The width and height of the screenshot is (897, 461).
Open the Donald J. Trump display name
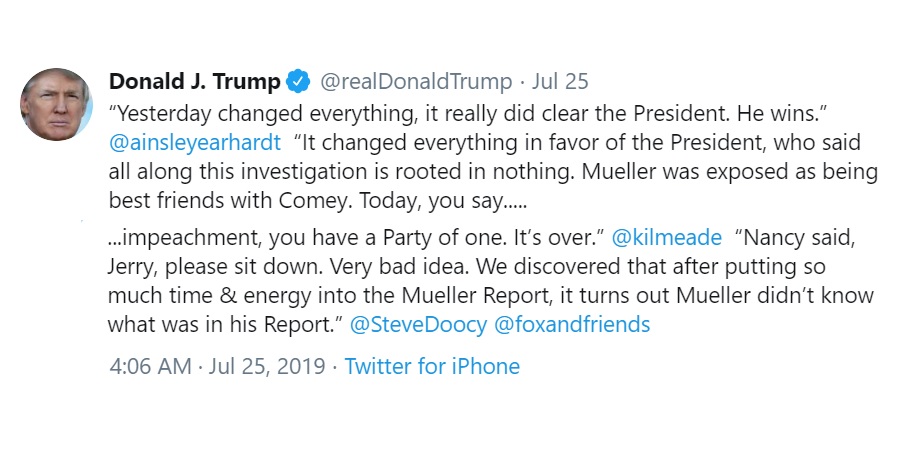[x=195, y=82]
